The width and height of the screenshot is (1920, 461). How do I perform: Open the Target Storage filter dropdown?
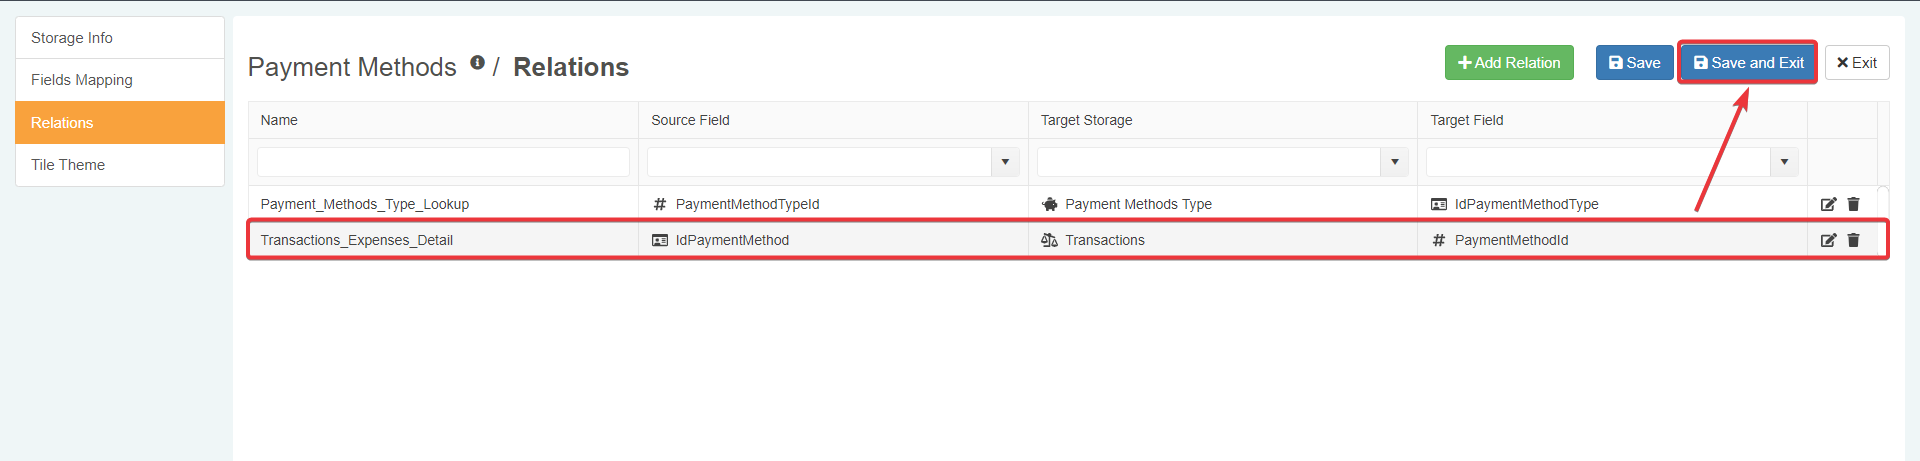pos(1394,162)
